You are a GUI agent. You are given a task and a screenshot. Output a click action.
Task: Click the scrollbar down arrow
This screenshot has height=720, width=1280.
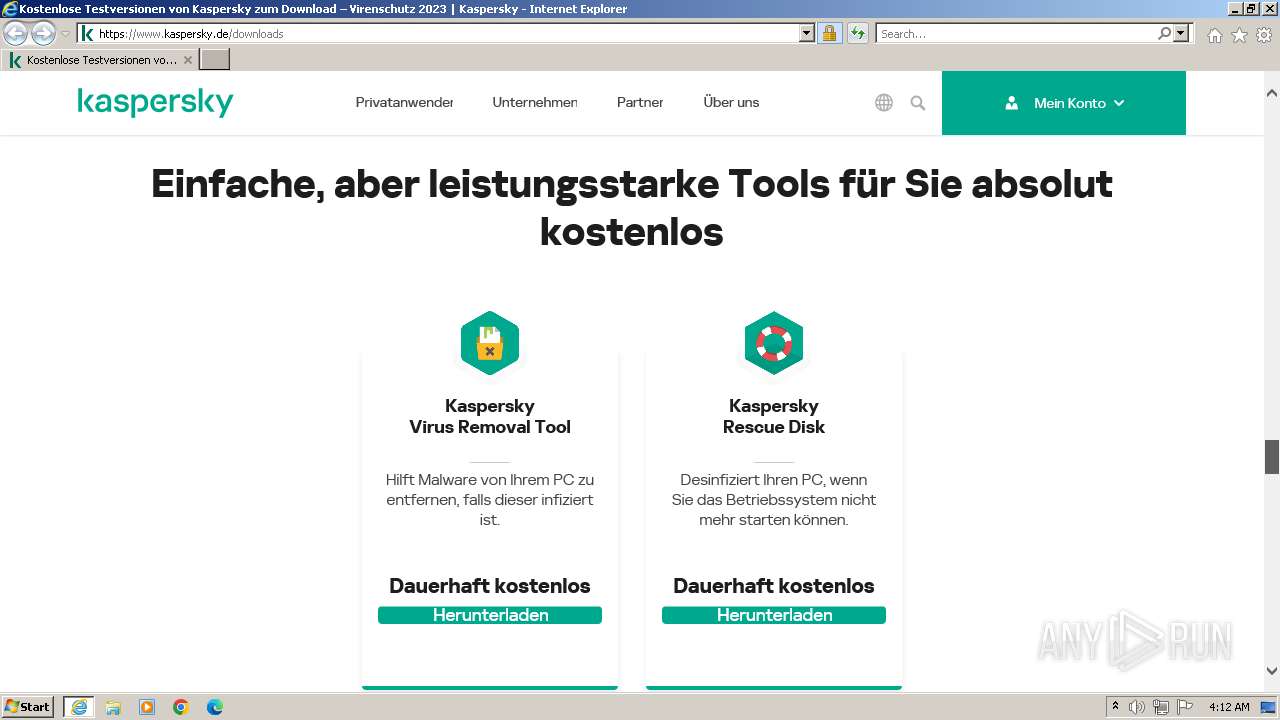[x=1272, y=672]
